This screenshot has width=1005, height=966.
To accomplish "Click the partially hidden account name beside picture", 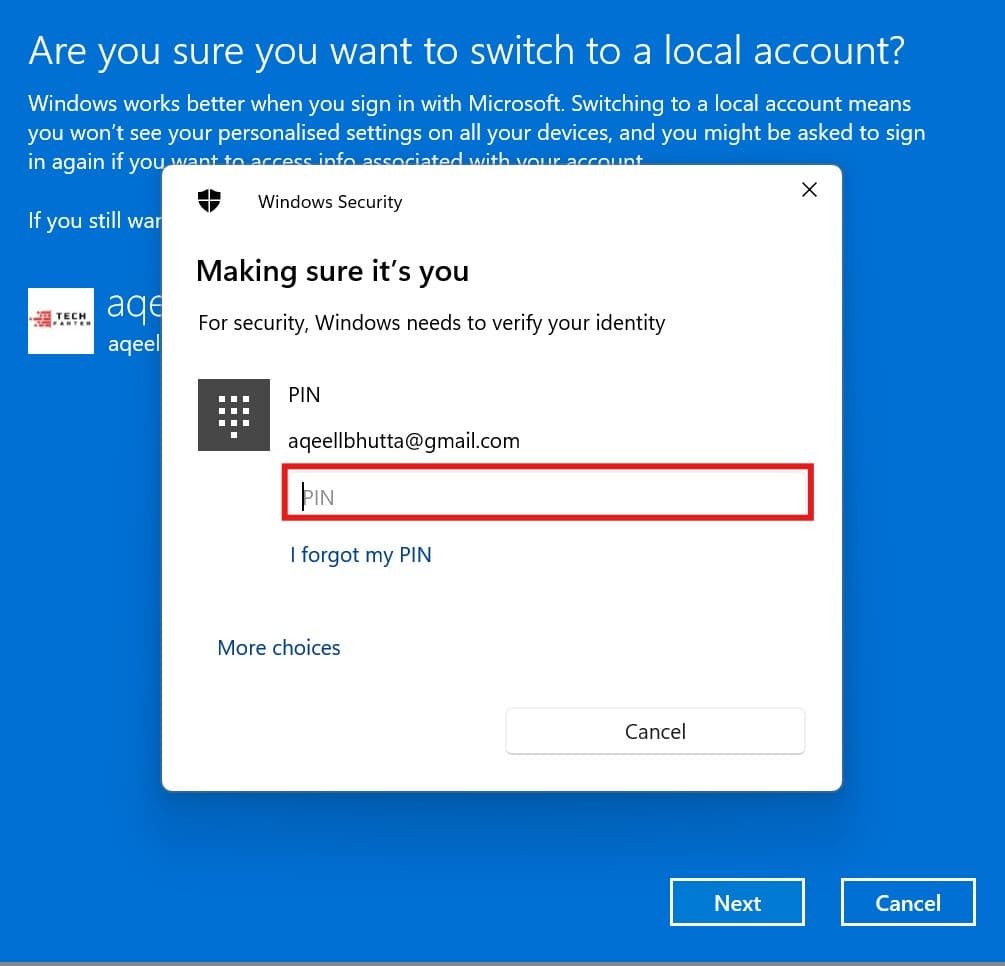I will [133, 304].
